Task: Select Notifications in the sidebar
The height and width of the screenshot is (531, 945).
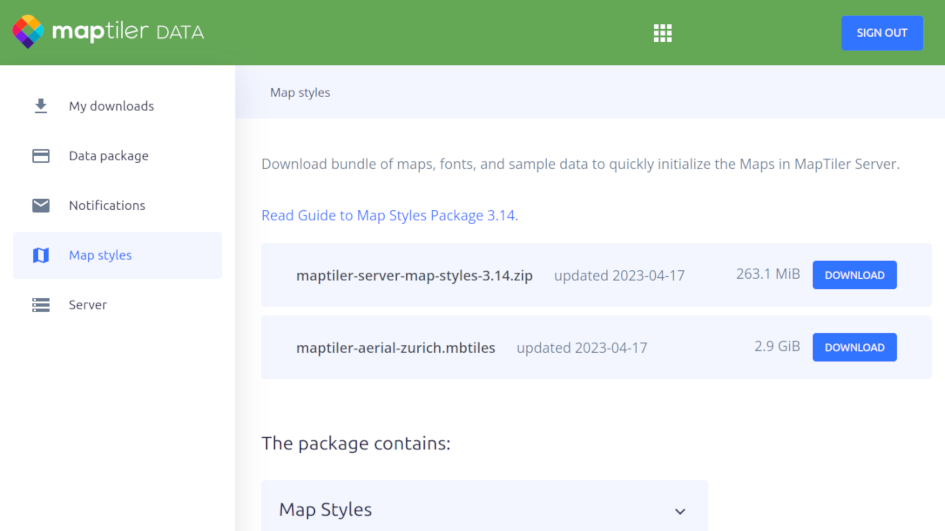Action: (107, 205)
